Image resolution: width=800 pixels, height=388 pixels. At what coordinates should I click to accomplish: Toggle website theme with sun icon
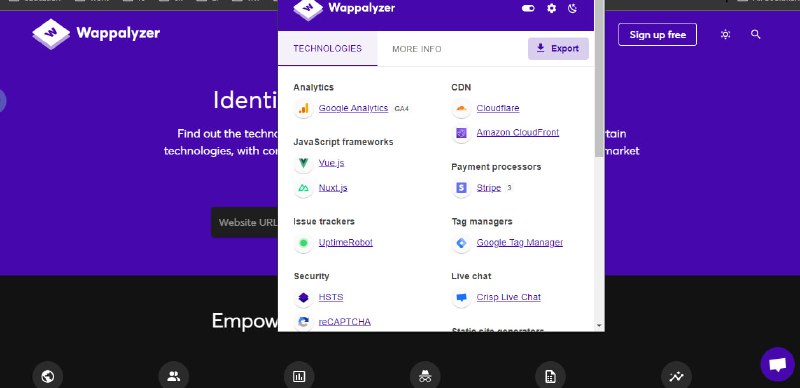coord(725,35)
